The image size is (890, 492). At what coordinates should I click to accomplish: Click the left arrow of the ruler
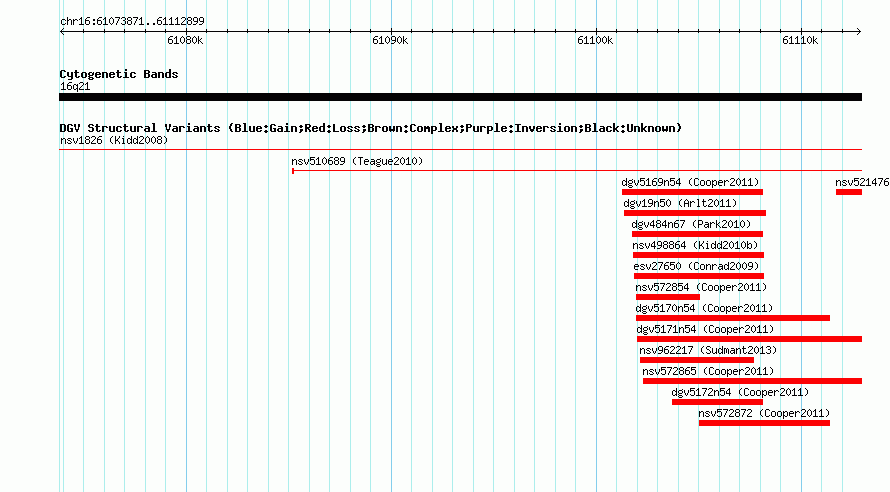coord(62,31)
